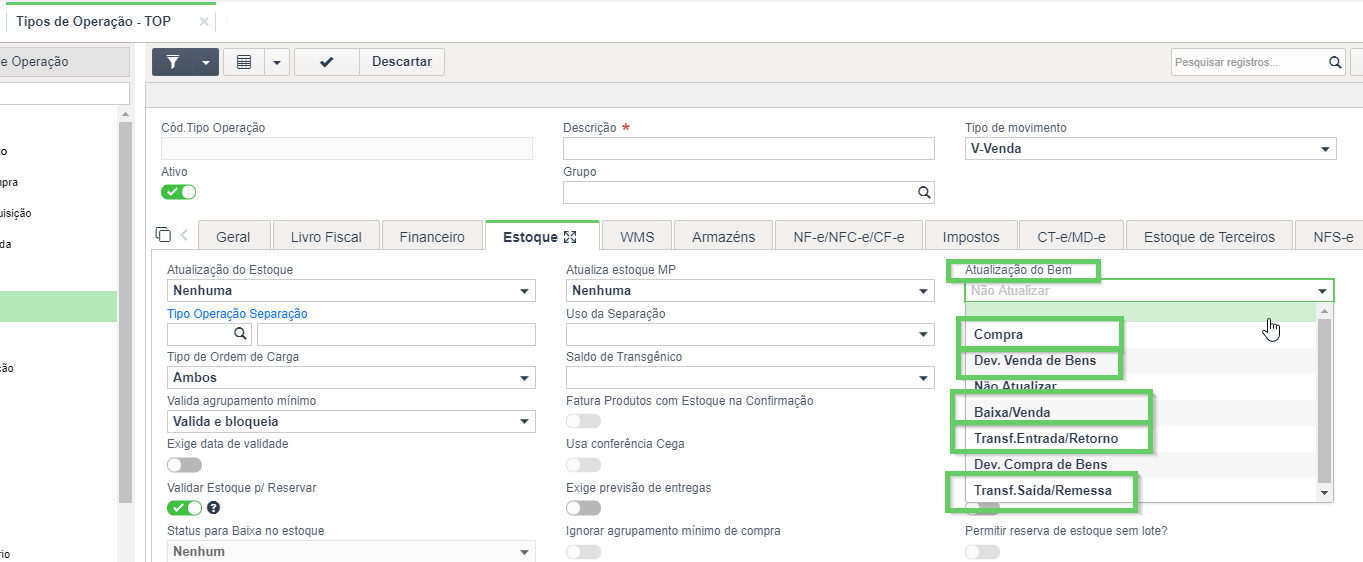Open the filter dropdown arrow

tap(205, 62)
